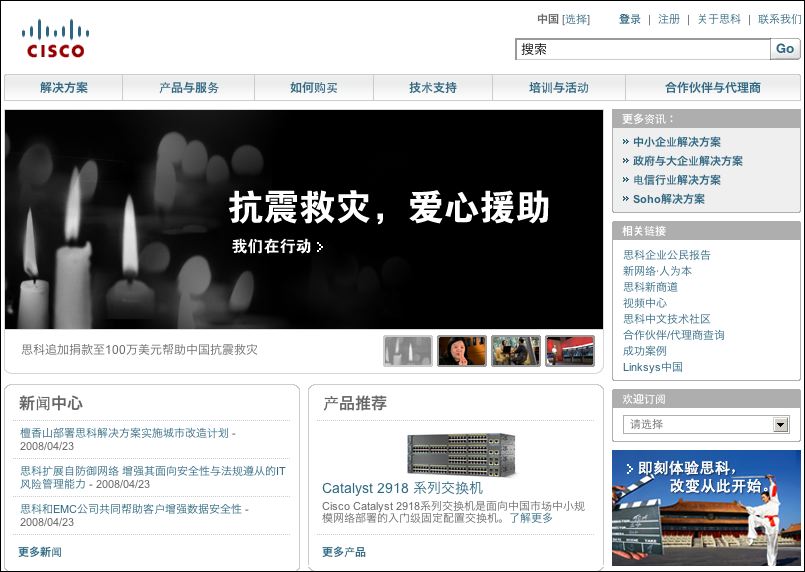Open 成功案例 link
The width and height of the screenshot is (805, 572).
[x=645, y=351]
